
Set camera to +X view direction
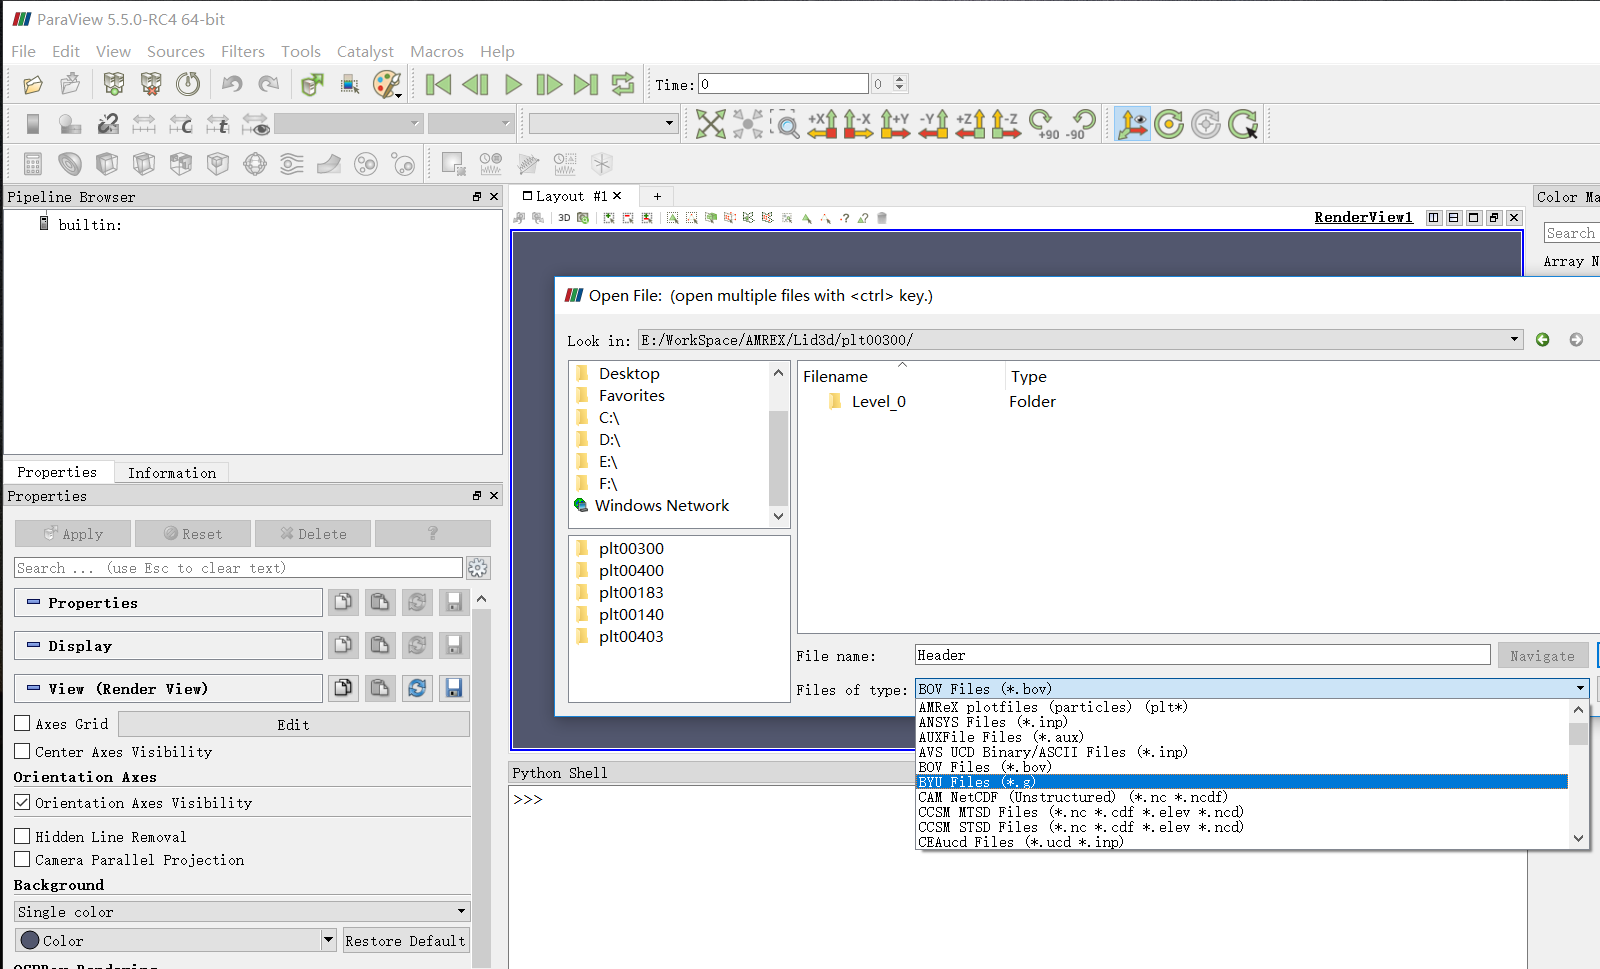pos(823,124)
